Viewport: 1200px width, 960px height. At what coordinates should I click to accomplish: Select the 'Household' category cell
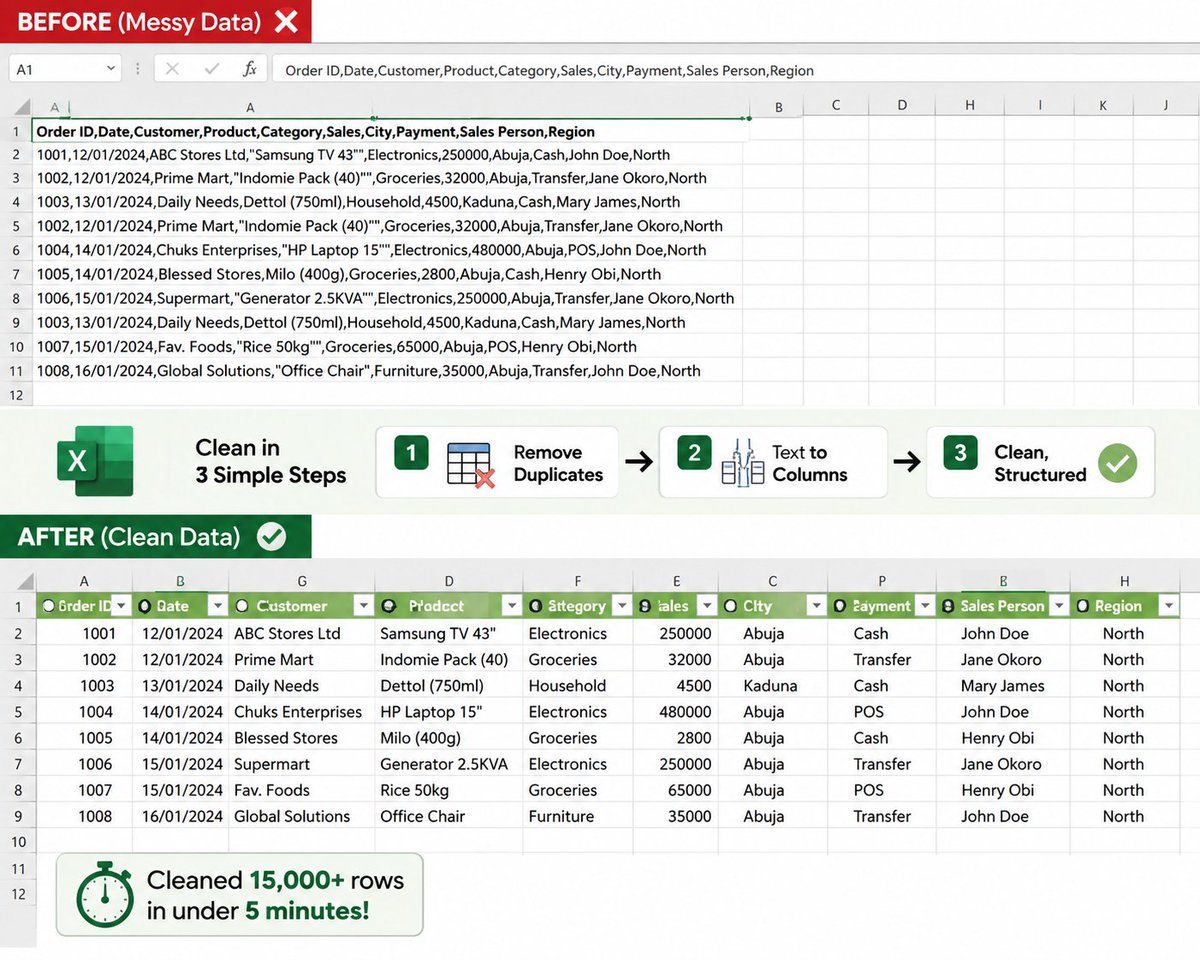[x=578, y=686]
